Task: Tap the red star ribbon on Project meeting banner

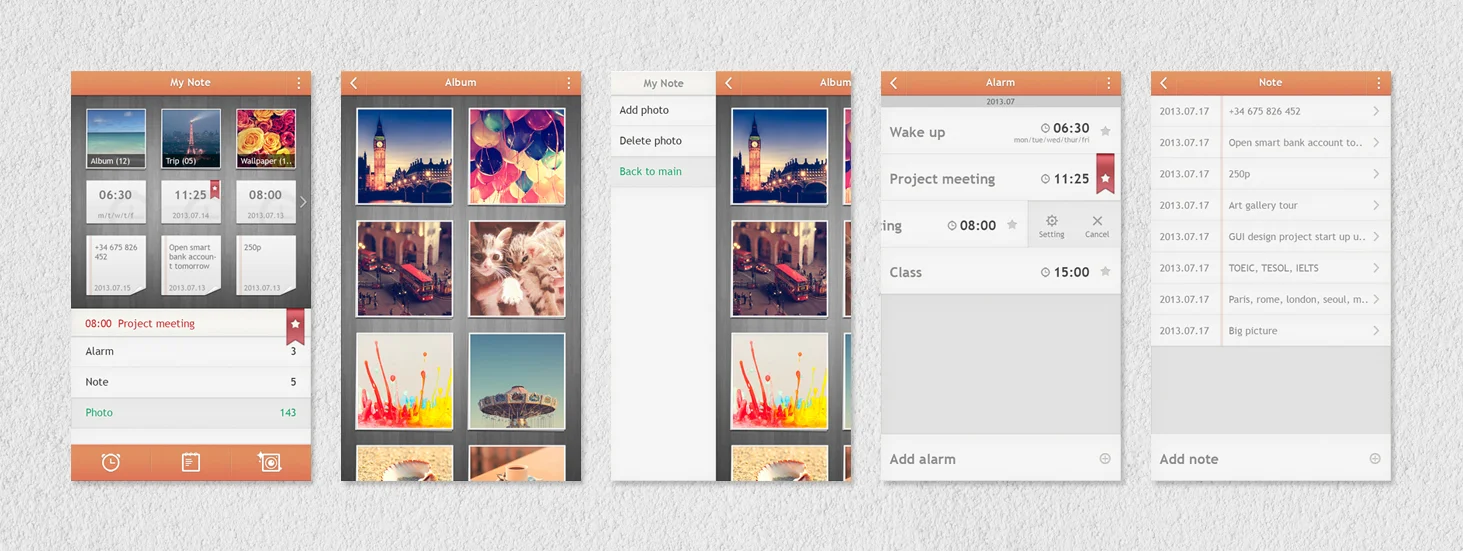Action: 295,325
